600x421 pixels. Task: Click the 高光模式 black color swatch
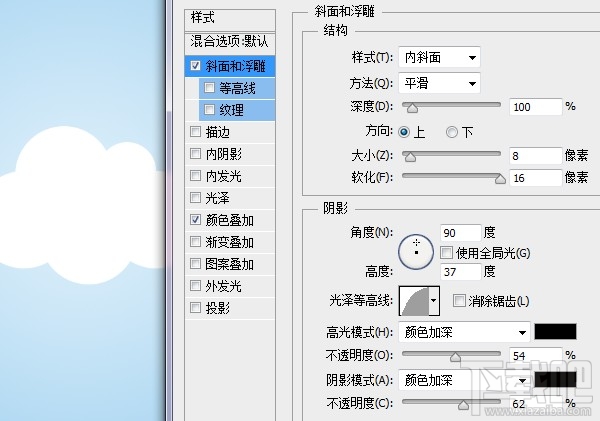[x=555, y=331]
